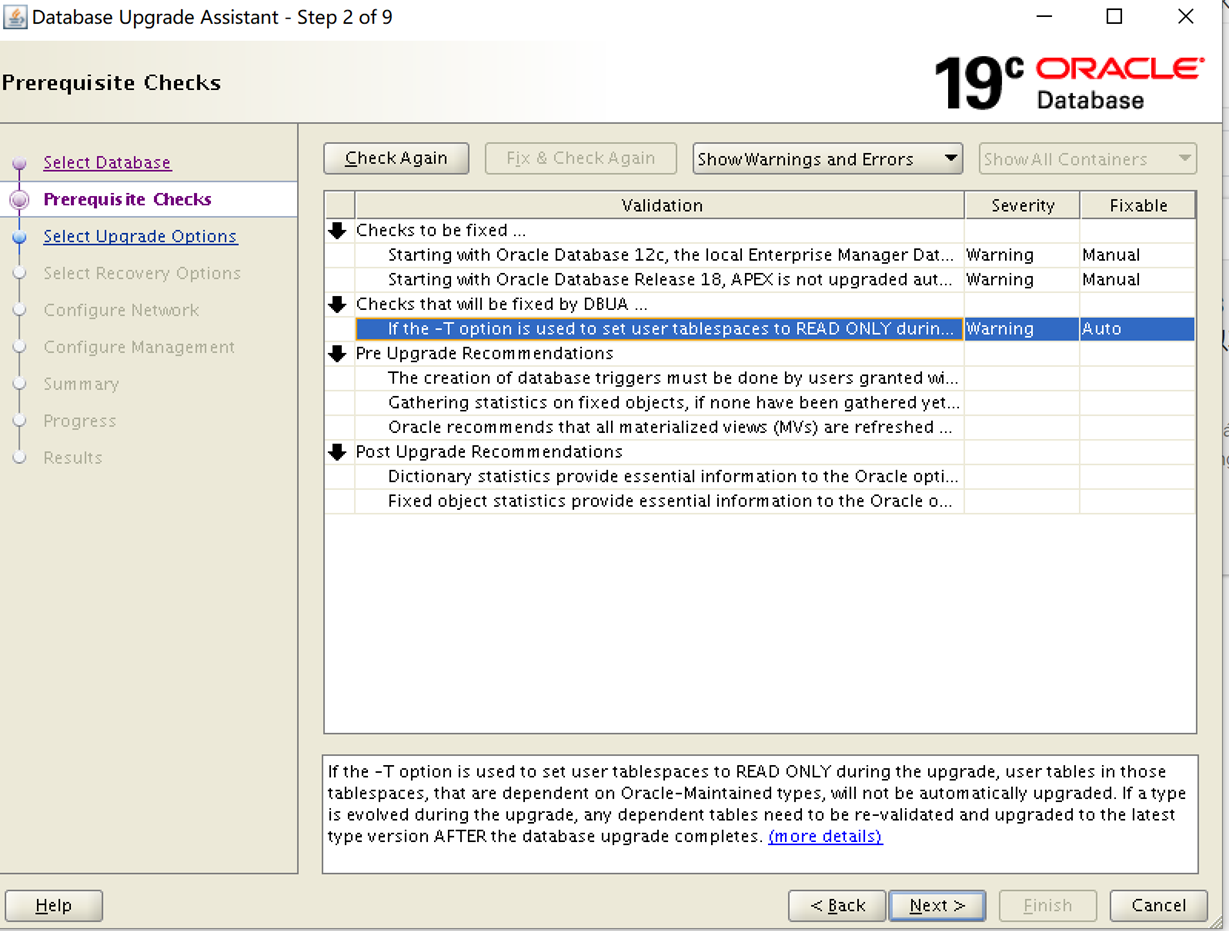Collapse the Pre Upgrade Recommendations arrow

click(338, 354)
